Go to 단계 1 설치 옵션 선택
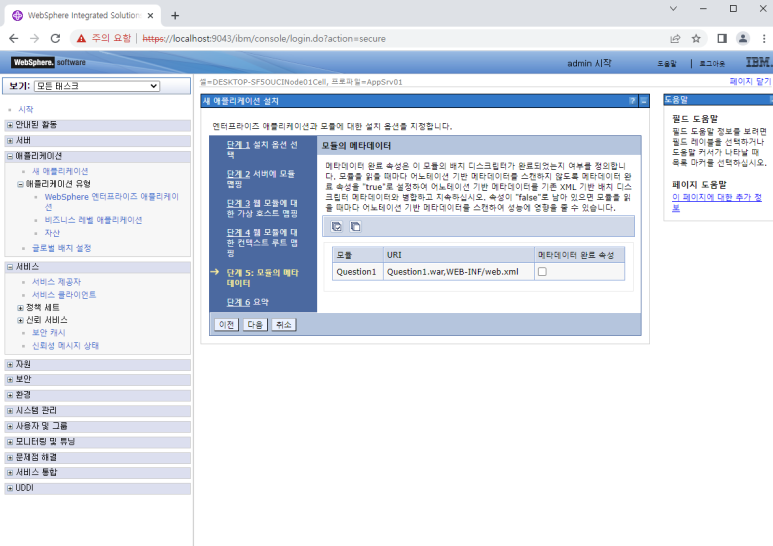 [x=238, y=145]
